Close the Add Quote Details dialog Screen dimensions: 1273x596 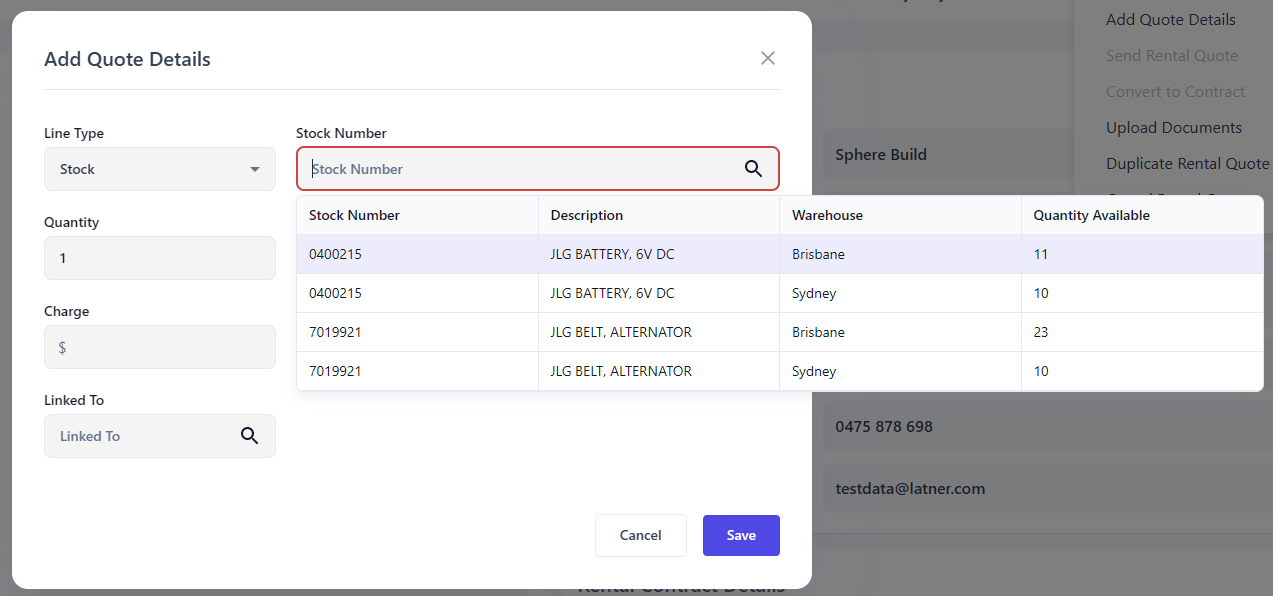(x=768, y=58)
